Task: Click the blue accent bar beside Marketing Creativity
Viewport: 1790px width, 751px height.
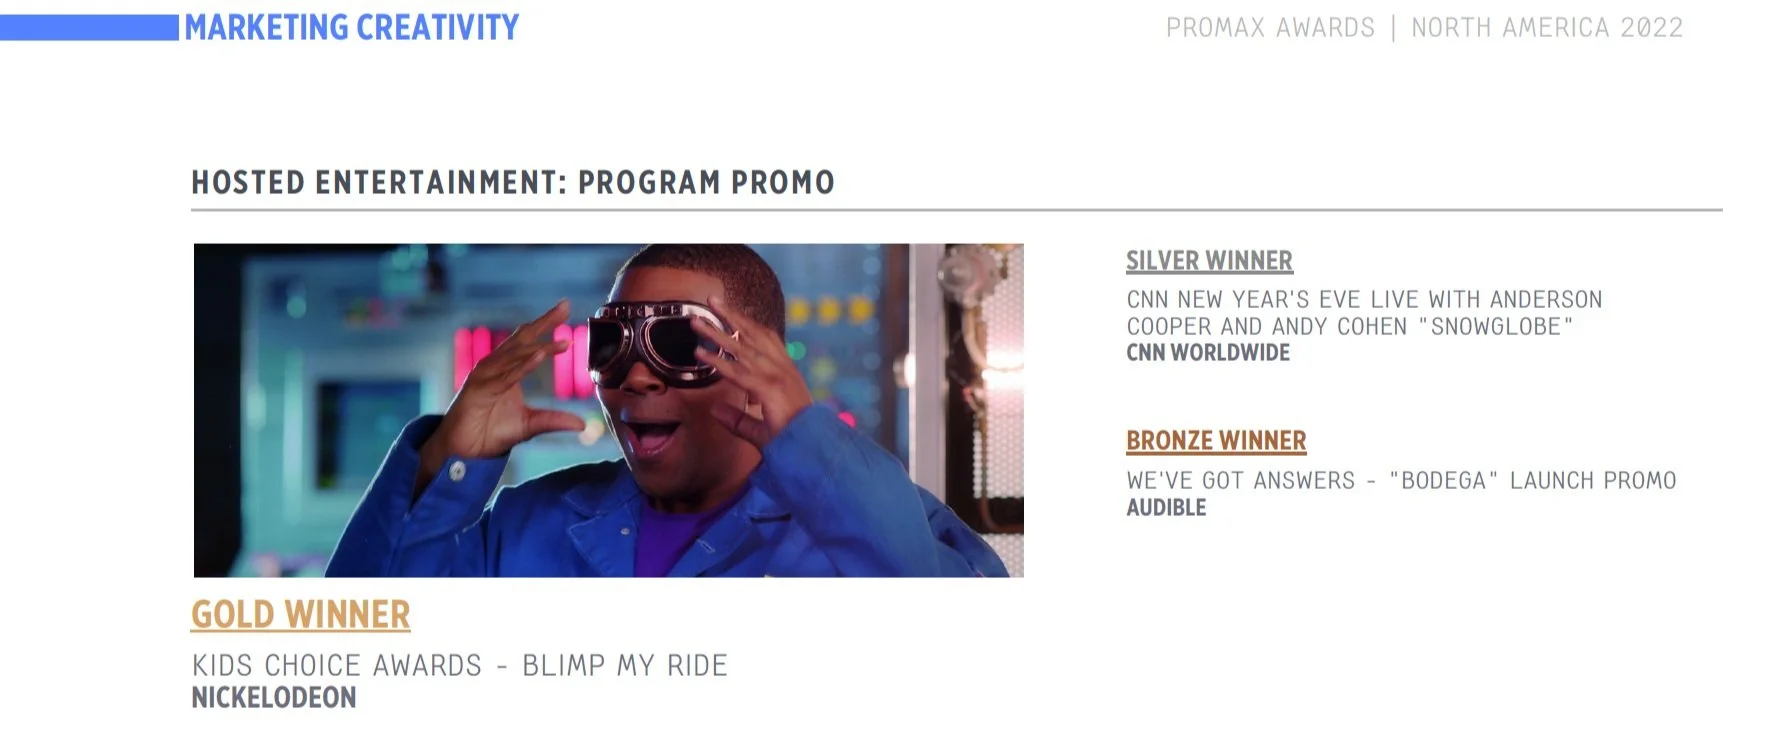Action: click(x=89, y=27)
